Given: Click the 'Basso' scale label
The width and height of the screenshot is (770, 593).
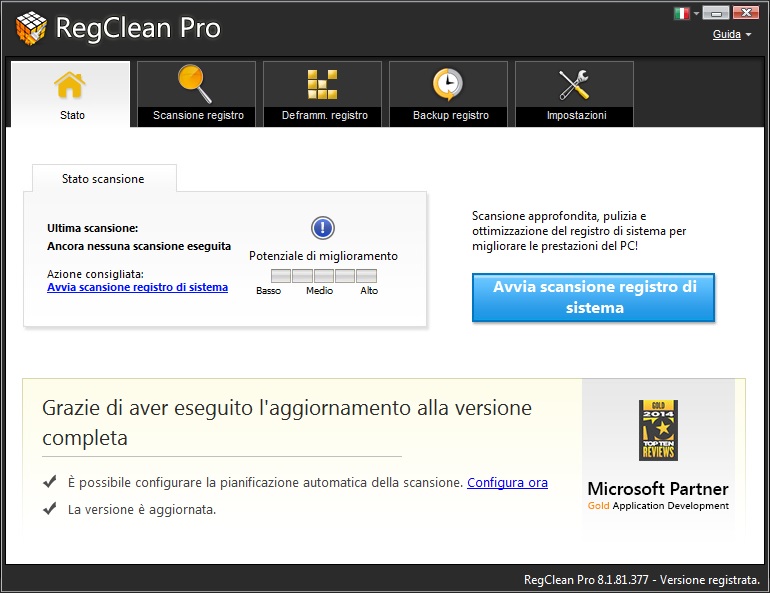Looking at the screenshot, I should coord(269,291).
